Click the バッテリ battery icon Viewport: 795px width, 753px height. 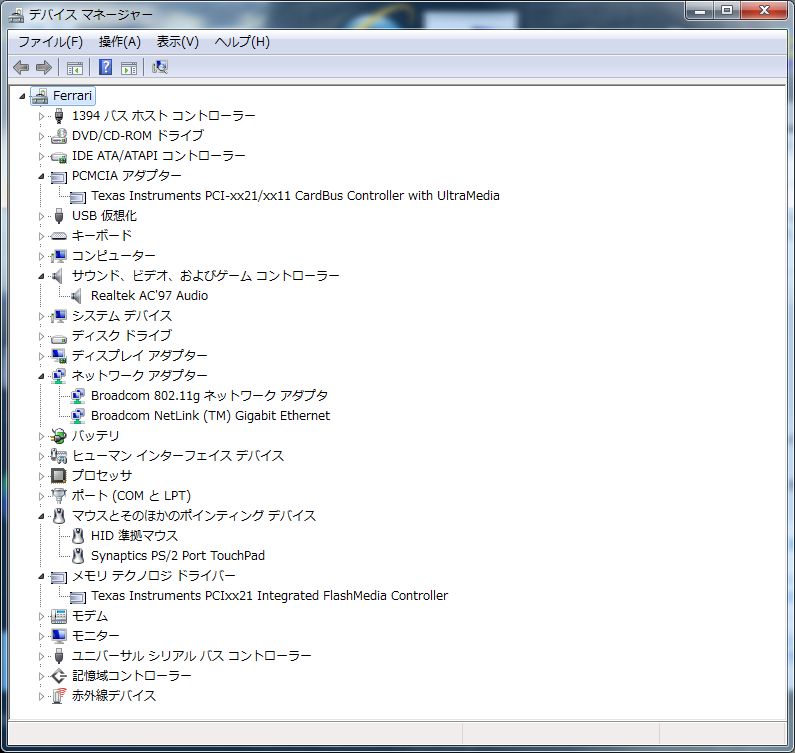coord(59,436)
